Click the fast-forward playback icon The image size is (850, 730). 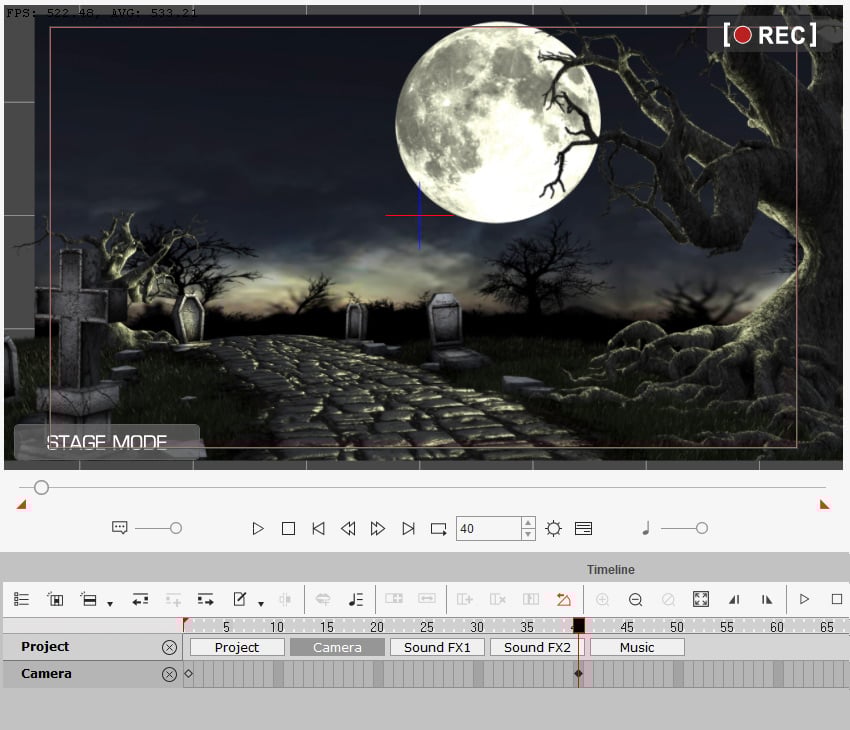pos(378,528)
